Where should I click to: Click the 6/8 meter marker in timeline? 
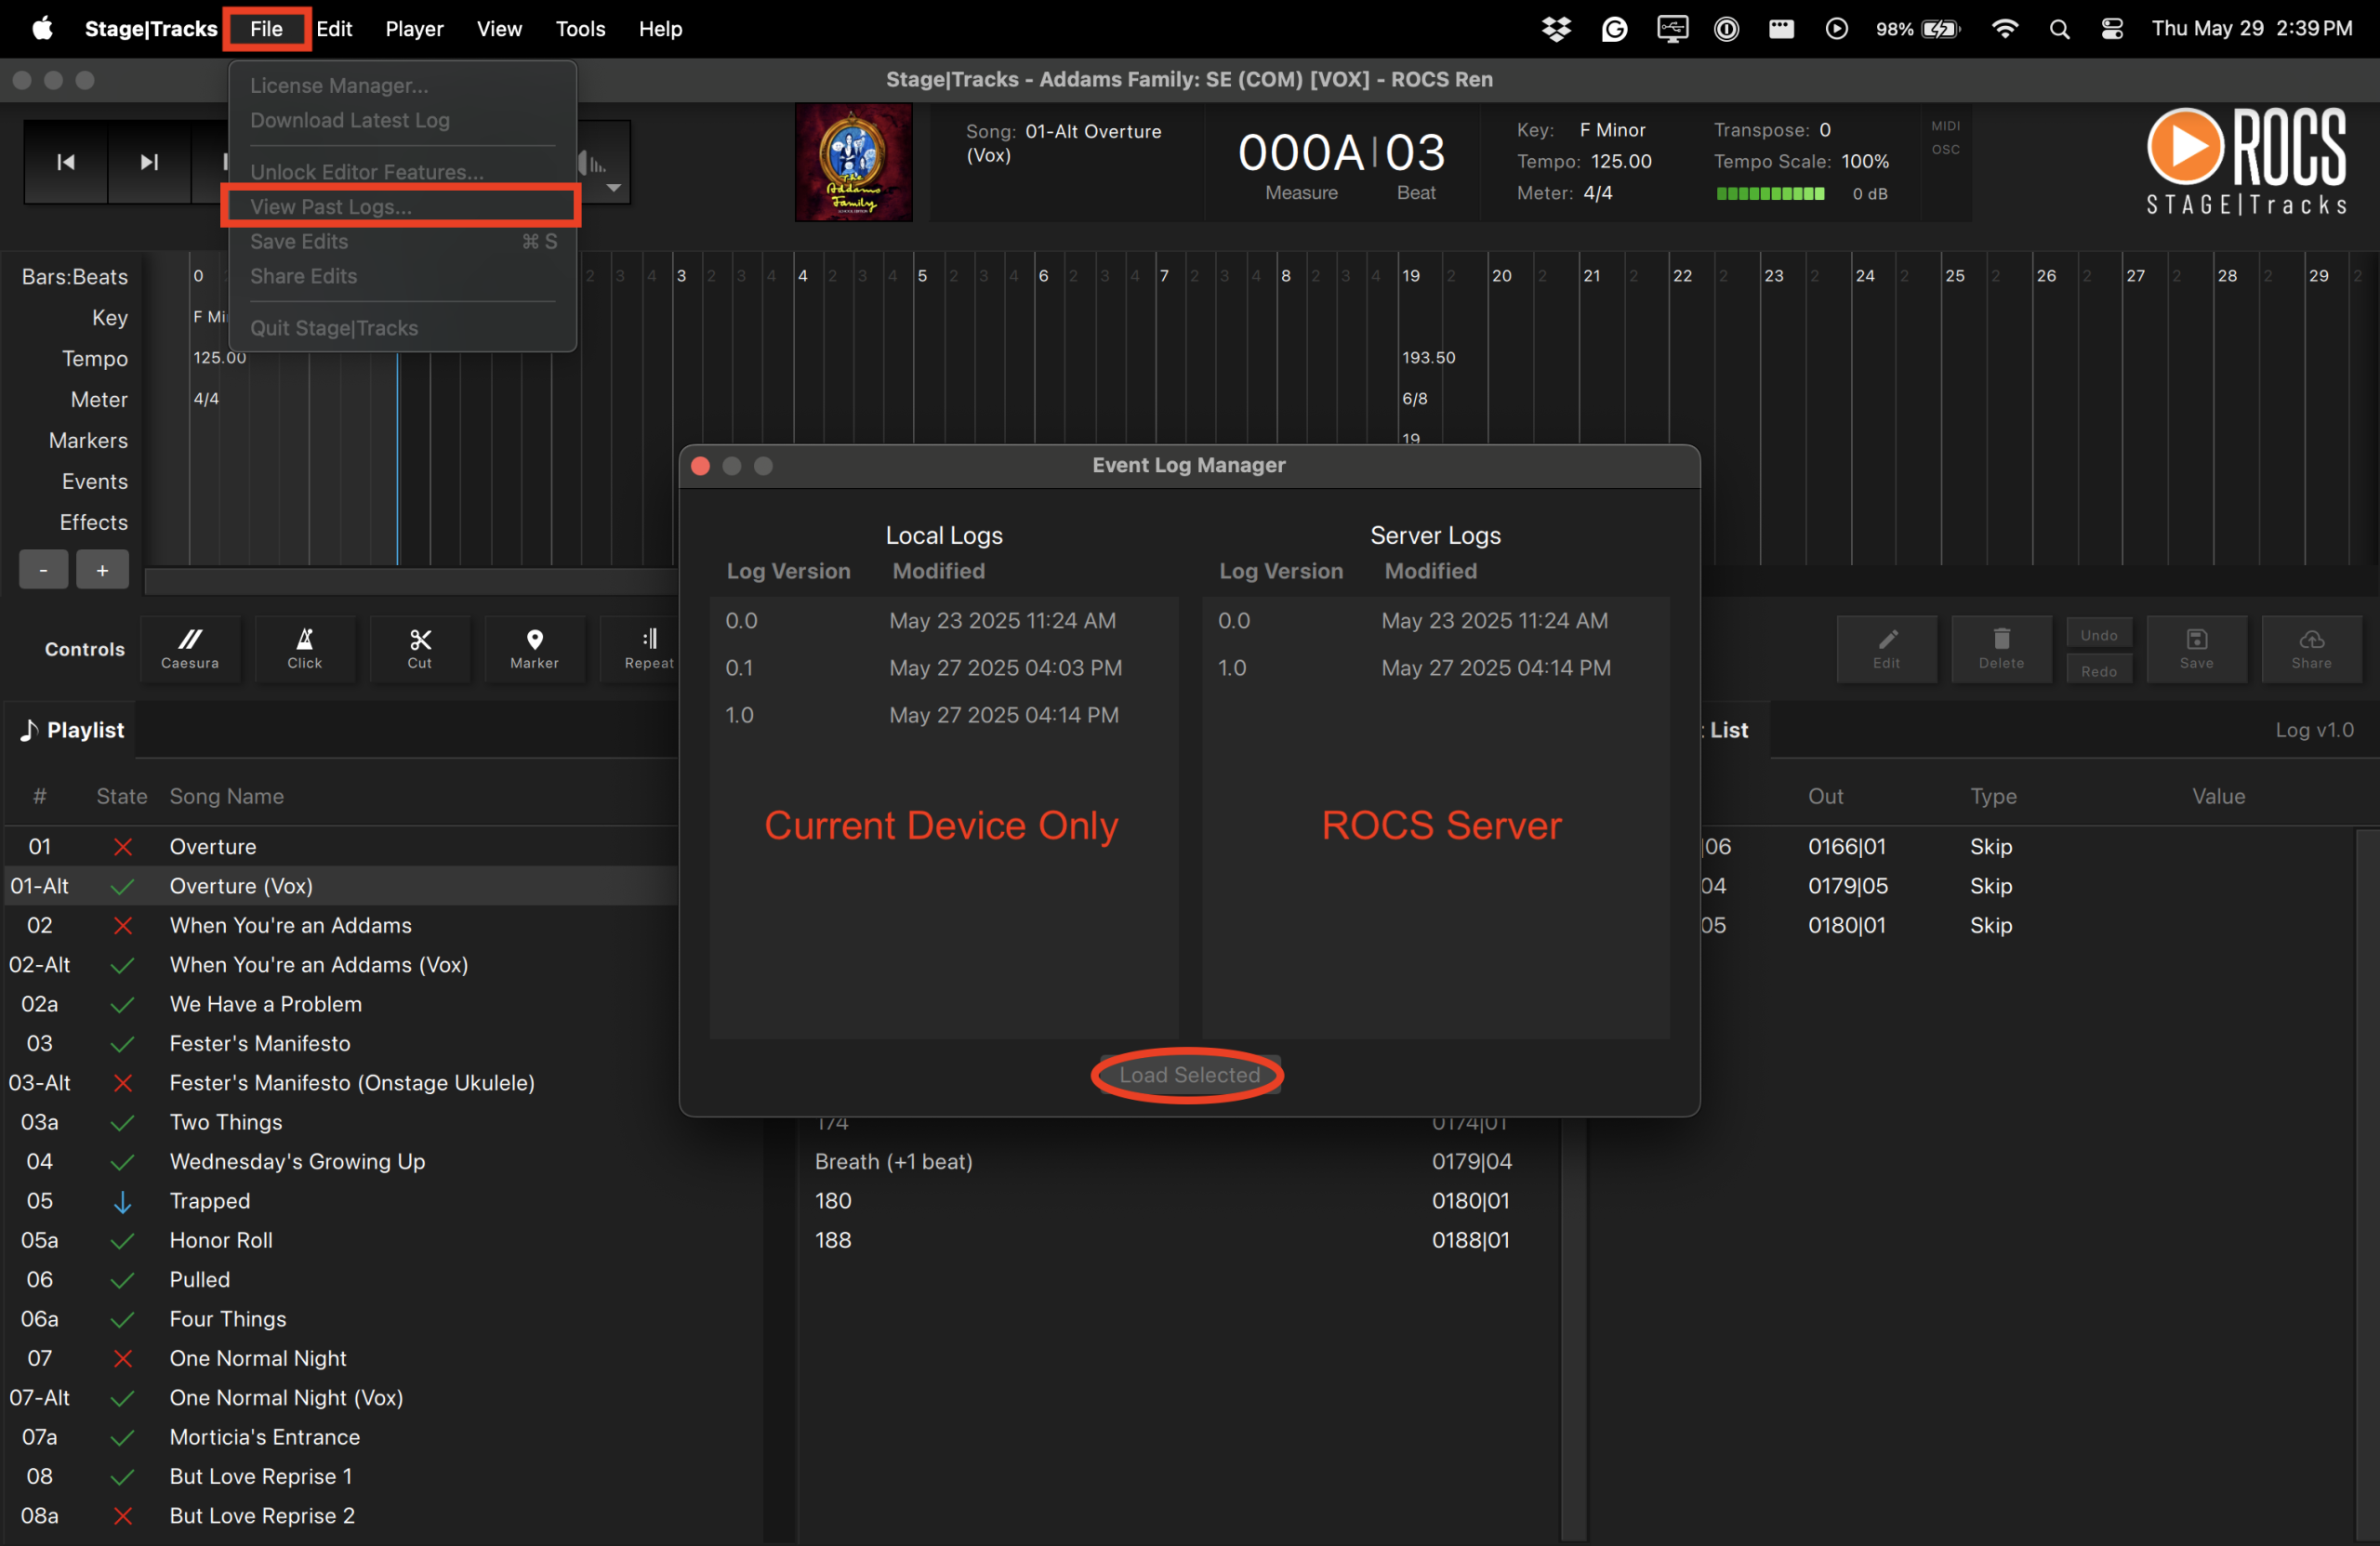(1414, 399)
